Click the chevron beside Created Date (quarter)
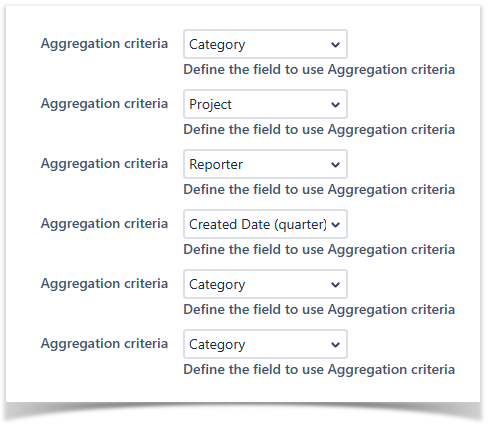The height and width of the screenshot is (431, 494). pos(335,225)
